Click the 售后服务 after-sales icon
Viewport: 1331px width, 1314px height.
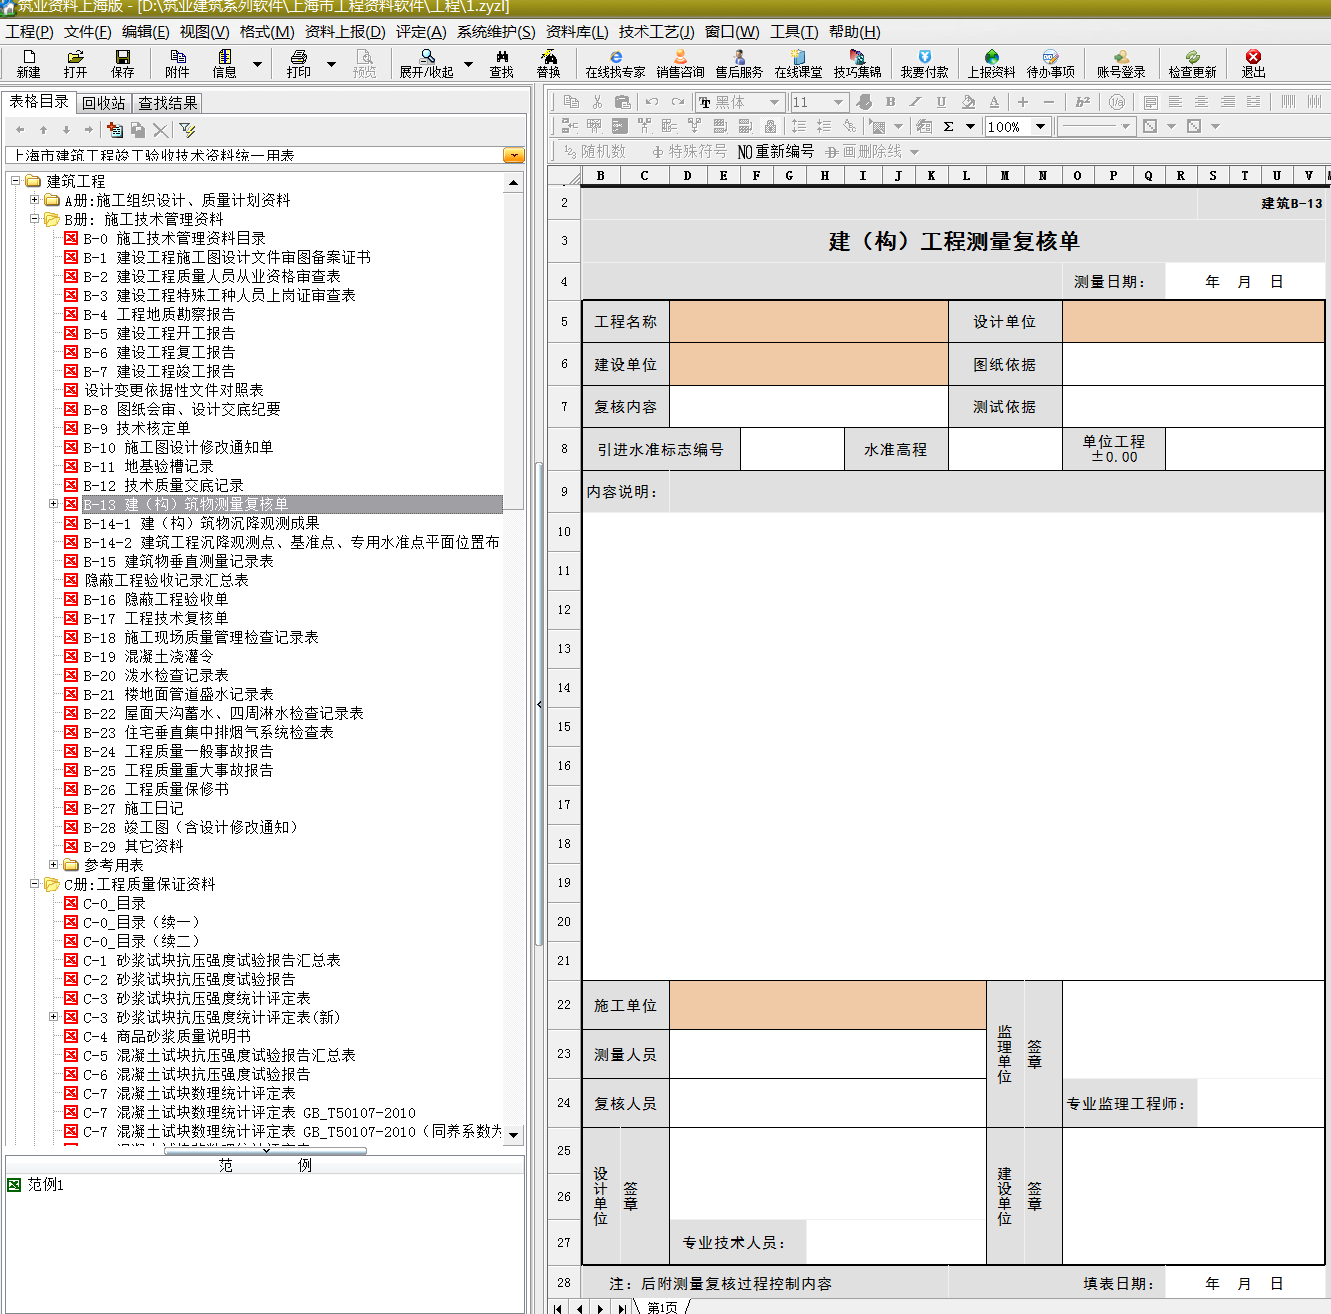(740, 64)
